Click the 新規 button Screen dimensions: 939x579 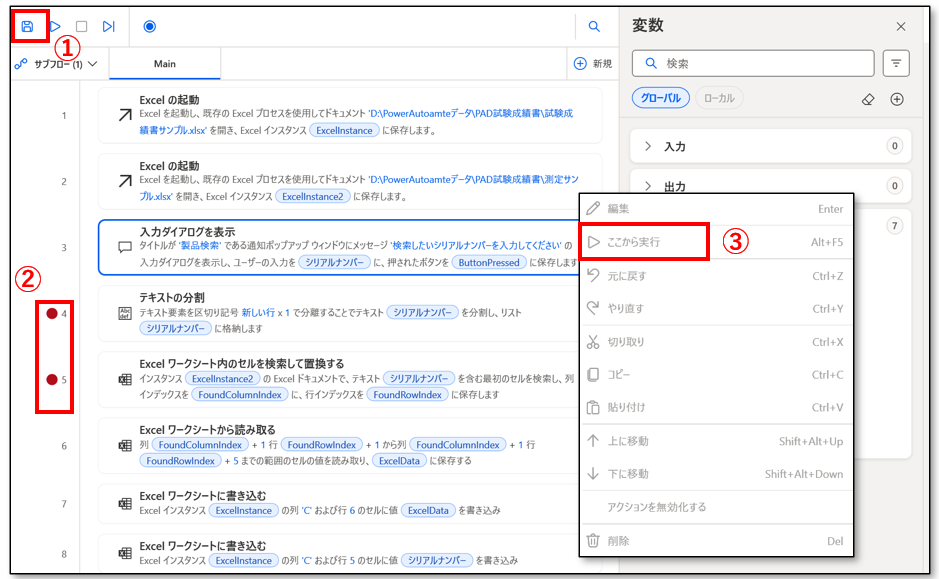(x=592, y=64)
